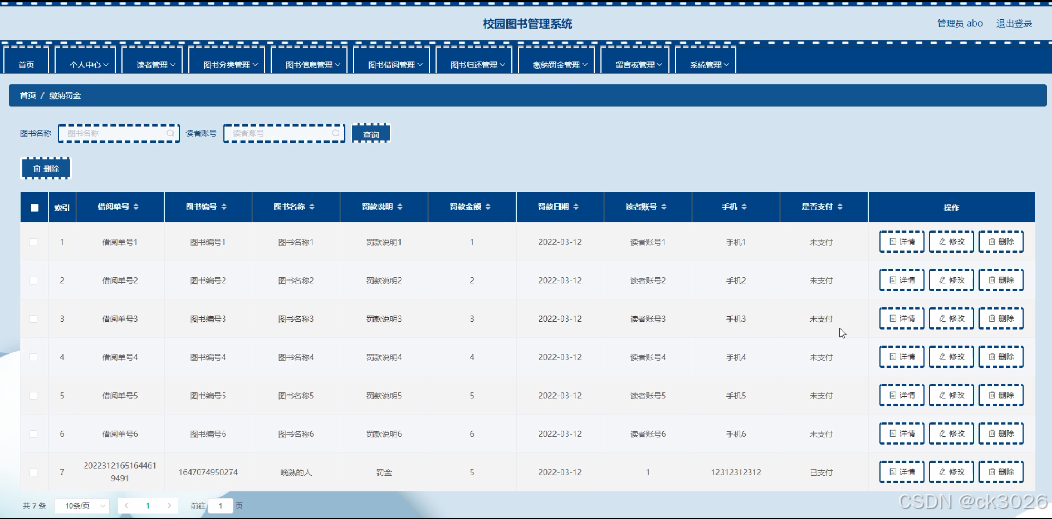Tick checkbox for row 借阅单号1
Viewport: 1052px width, 519px height.
34,242
